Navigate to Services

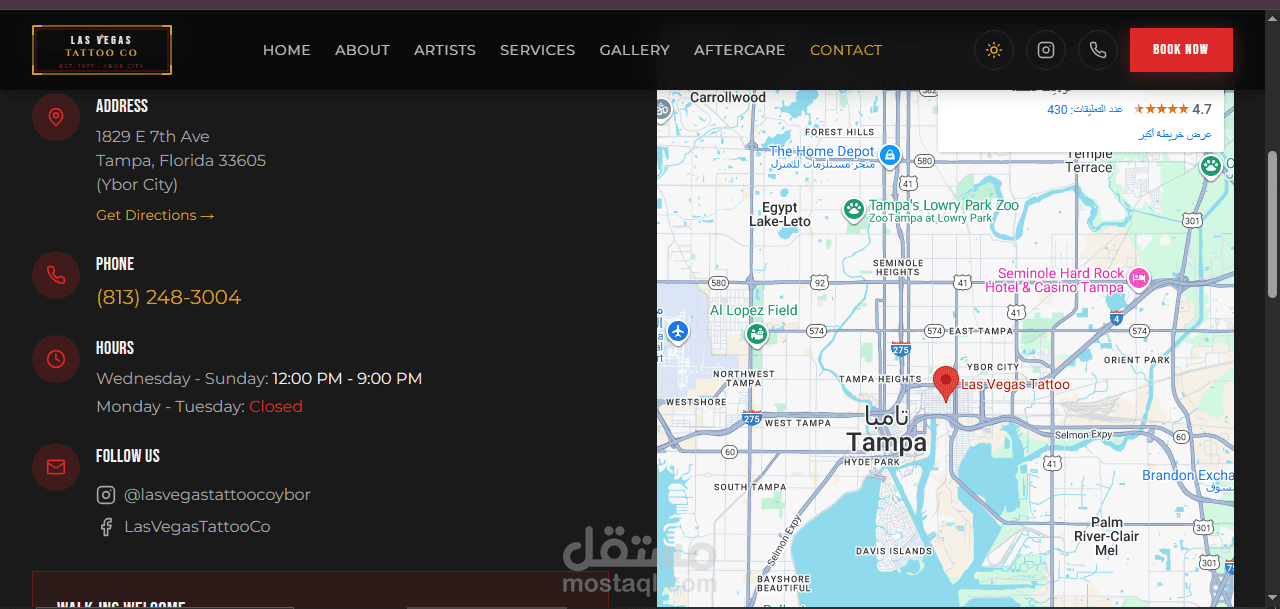(x=538, y=50)
